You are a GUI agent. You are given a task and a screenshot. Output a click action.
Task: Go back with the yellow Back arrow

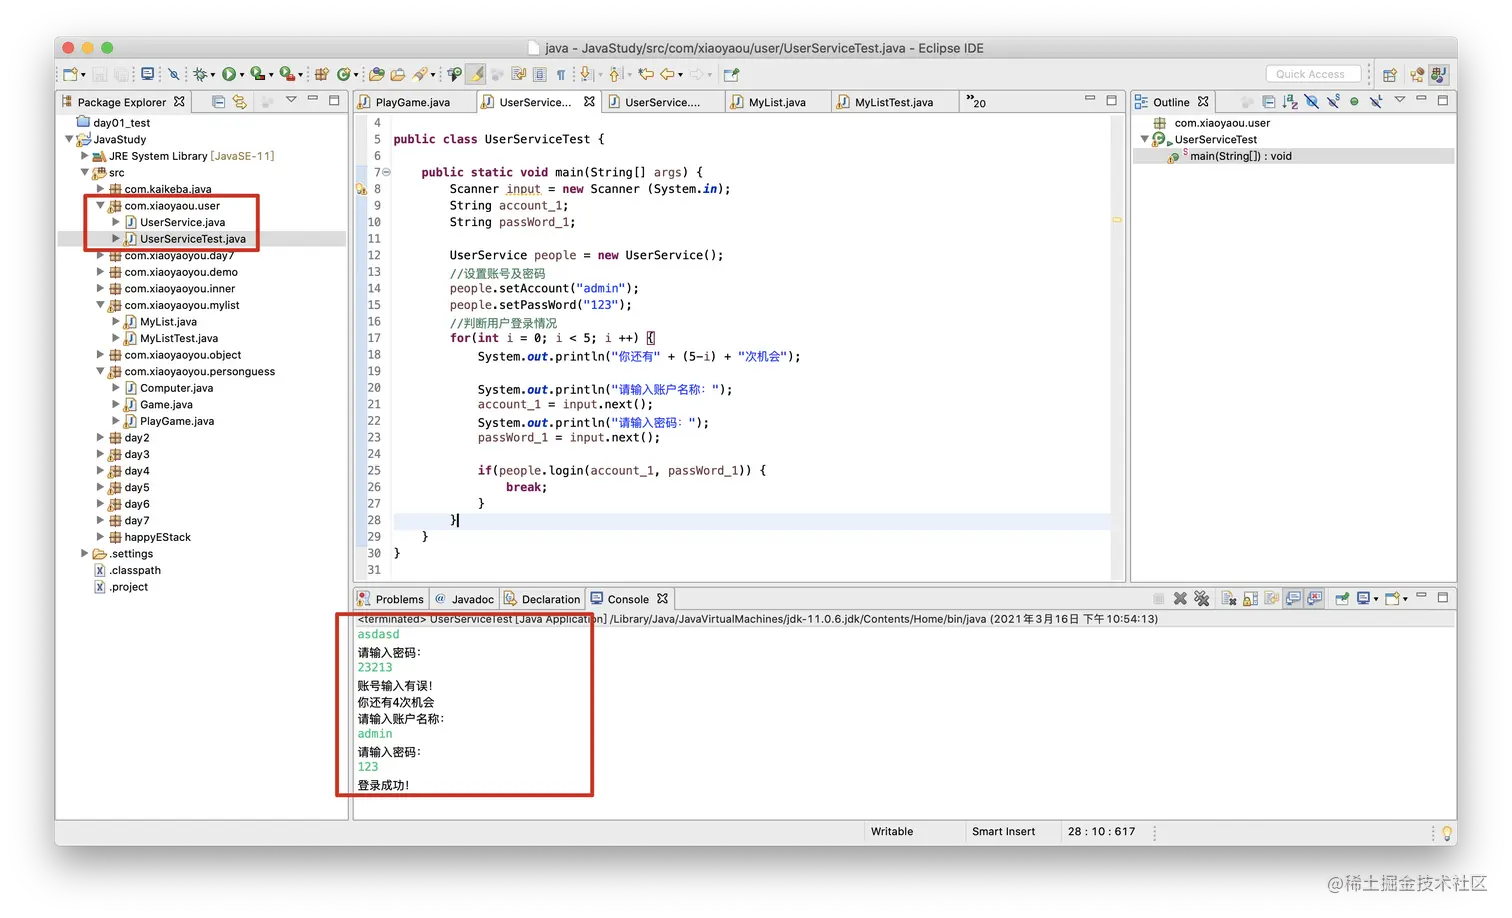click(667, 74)
